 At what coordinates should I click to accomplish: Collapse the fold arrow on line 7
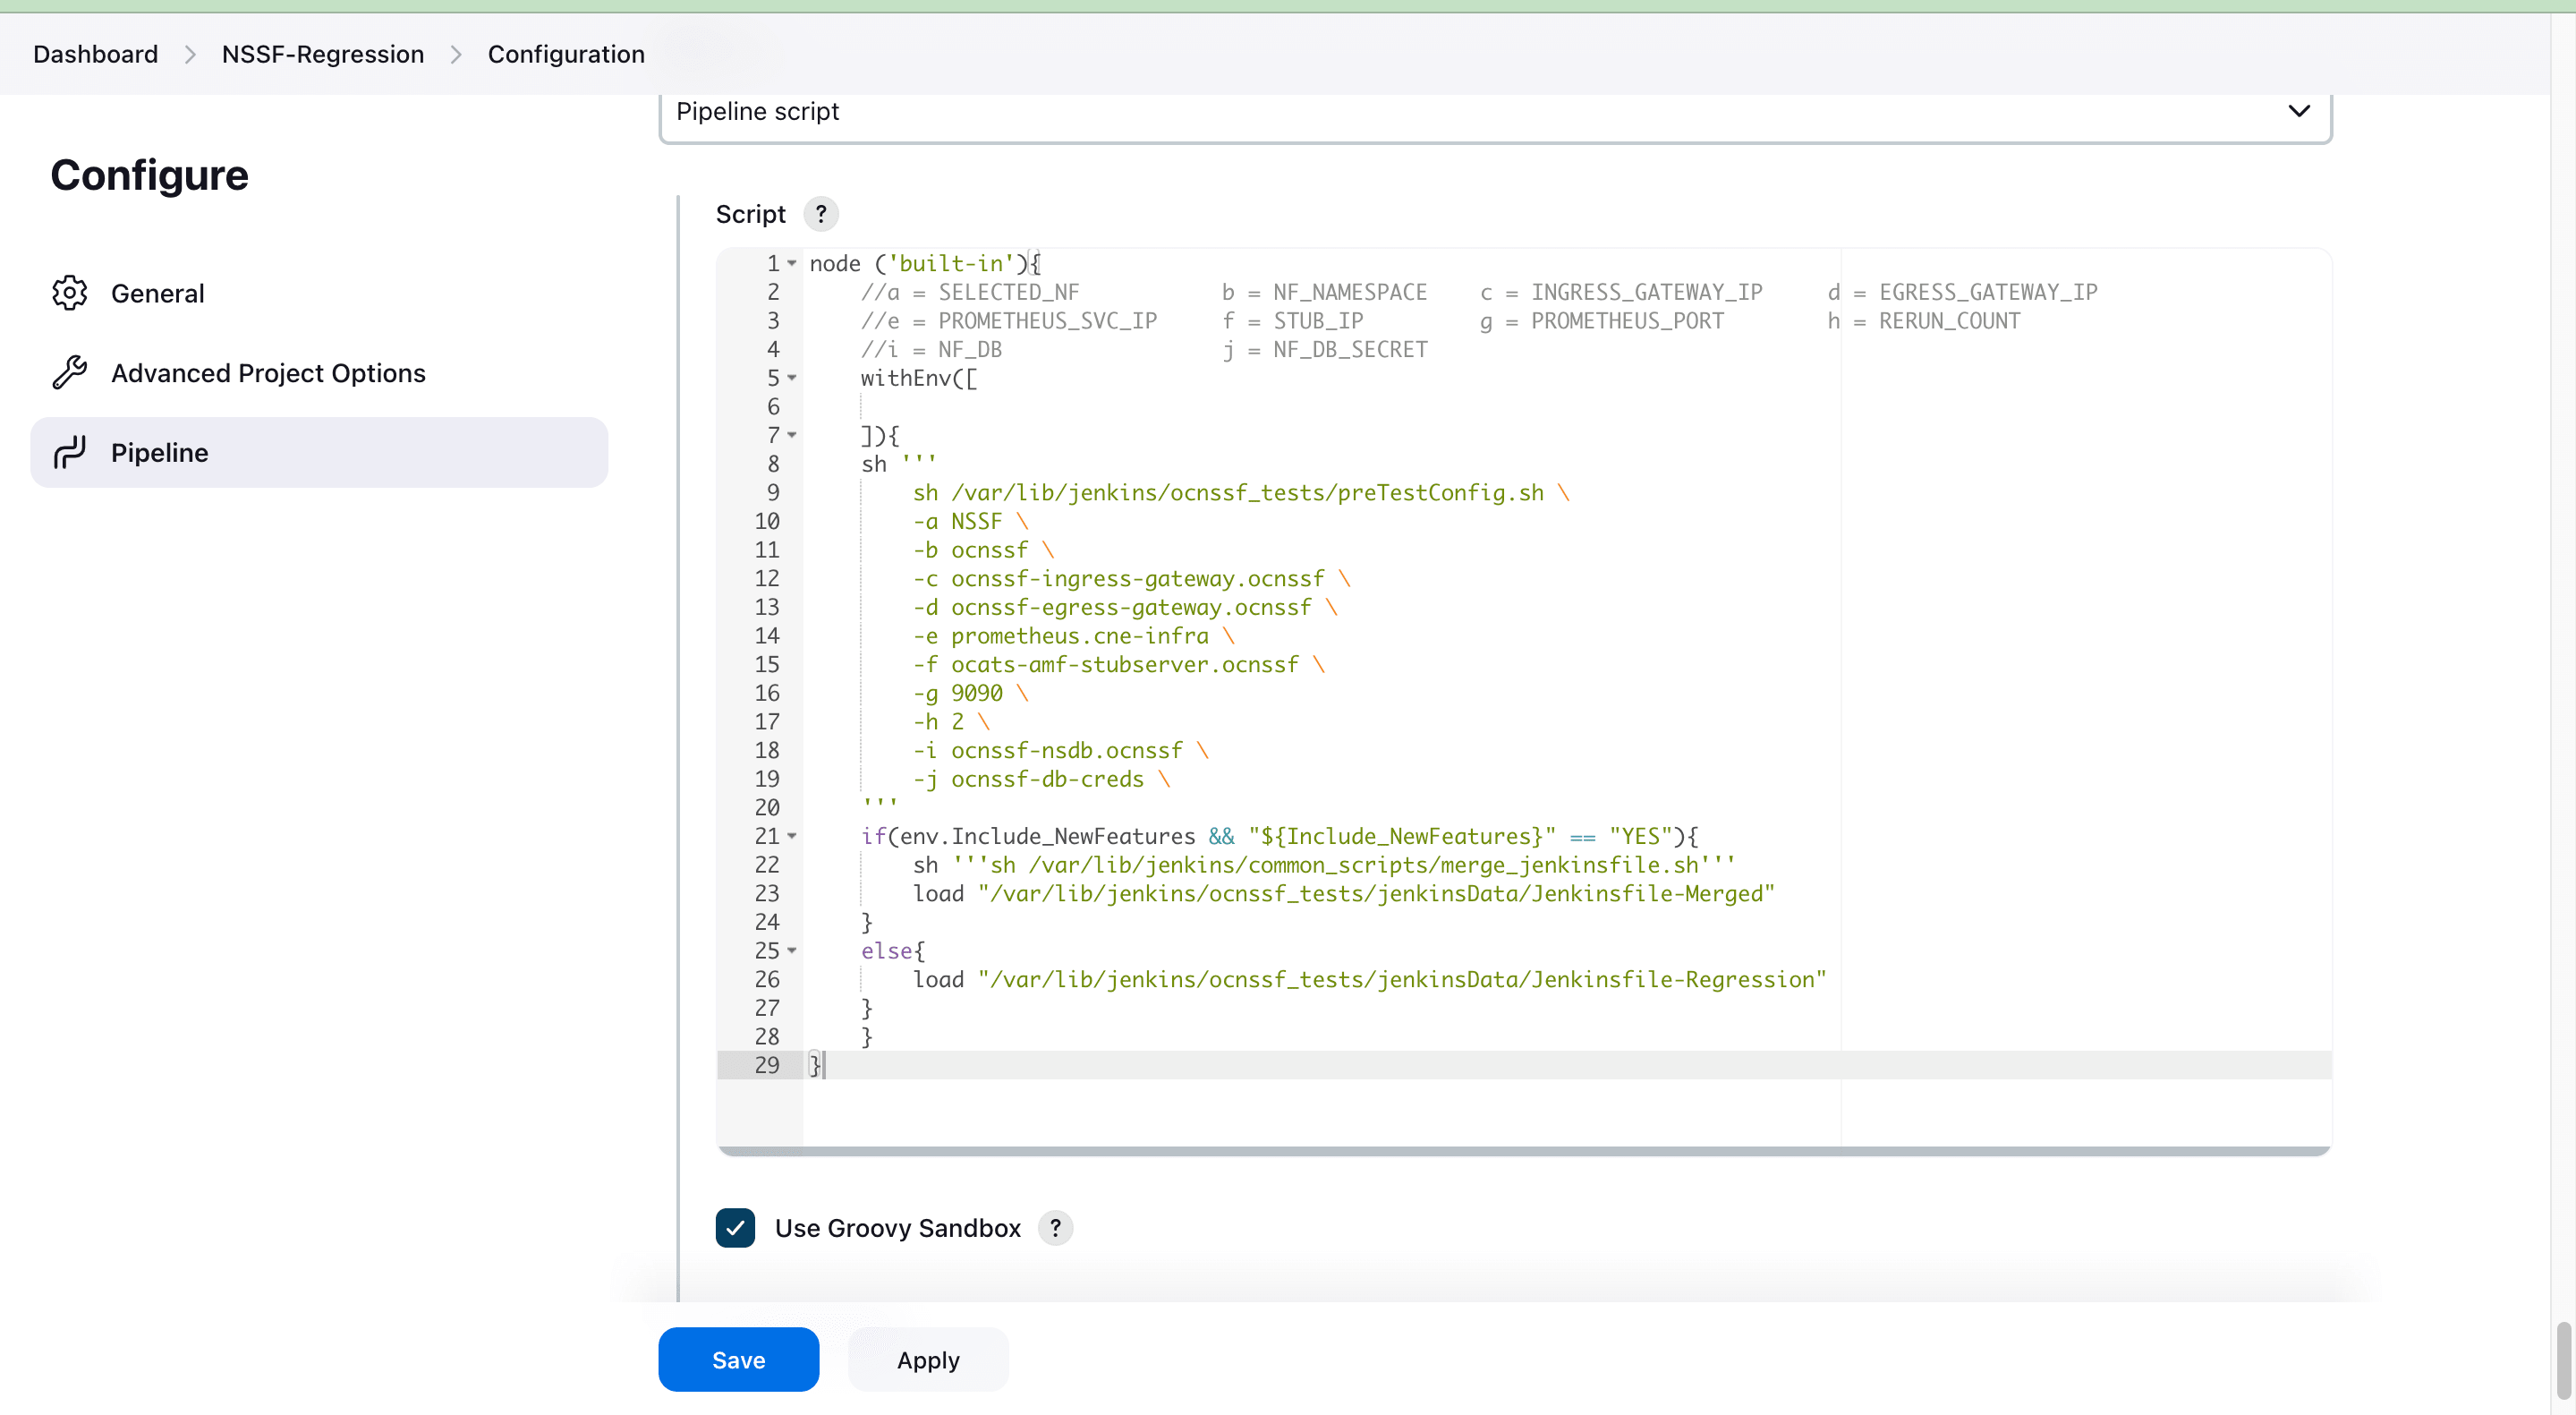coord(790,435)
